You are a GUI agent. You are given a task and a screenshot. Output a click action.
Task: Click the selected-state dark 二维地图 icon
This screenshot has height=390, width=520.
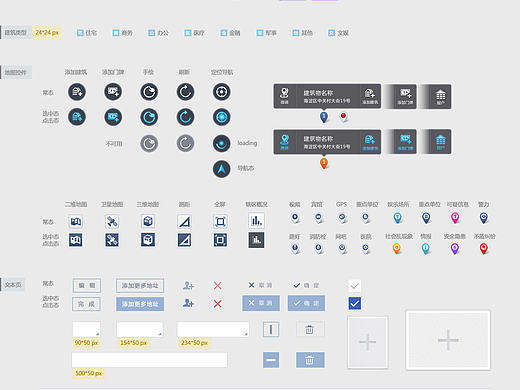pos(76,240)
